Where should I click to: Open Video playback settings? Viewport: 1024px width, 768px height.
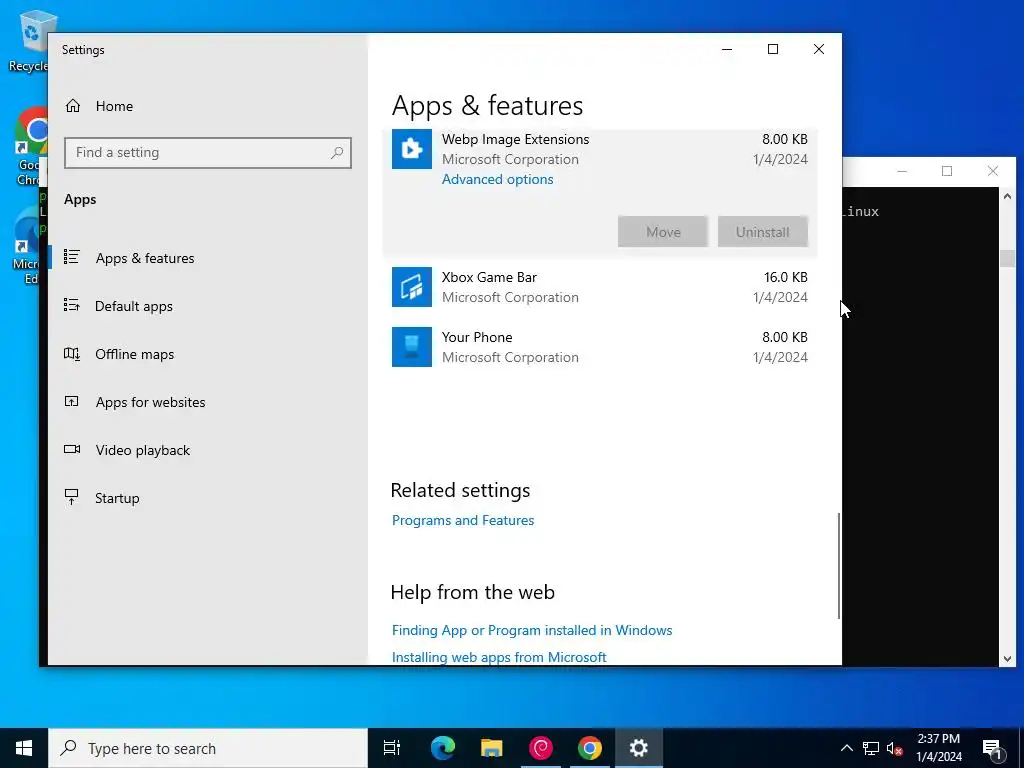click(x=142, y=450)
